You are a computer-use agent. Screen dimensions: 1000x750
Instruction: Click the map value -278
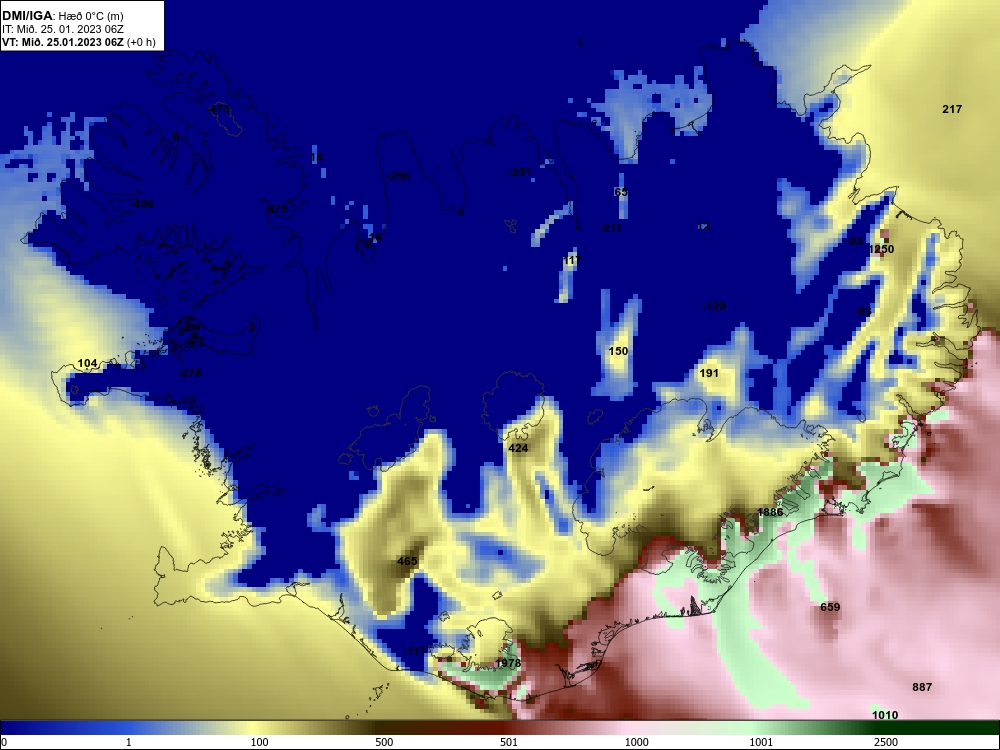coord(190,373)
